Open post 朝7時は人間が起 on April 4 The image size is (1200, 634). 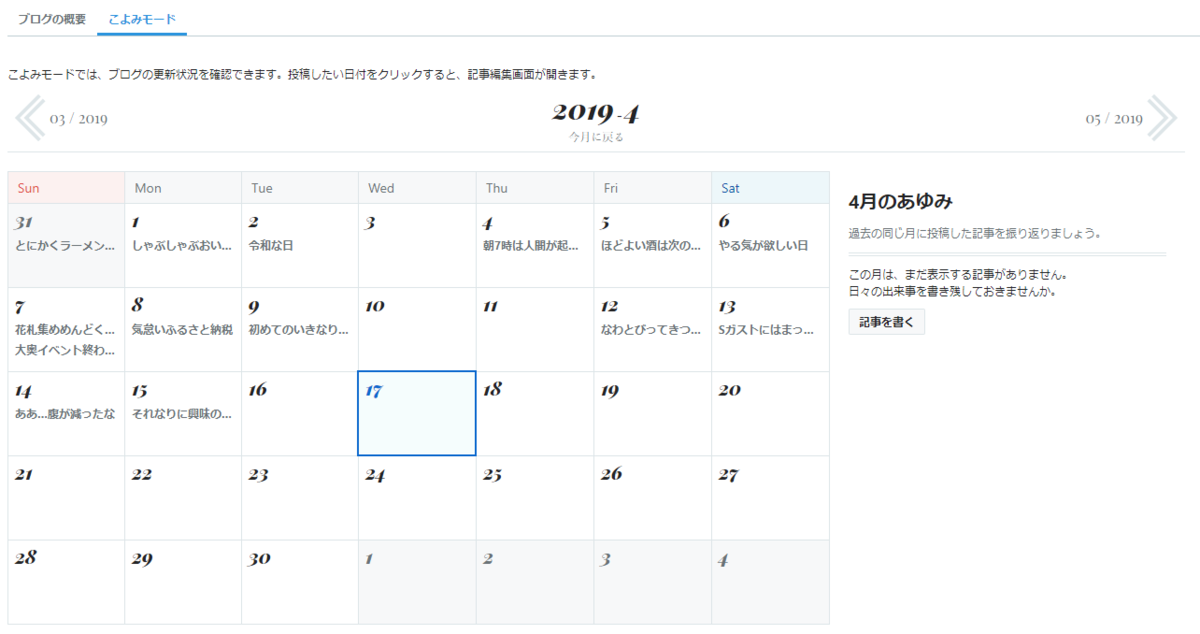(532, 245)
